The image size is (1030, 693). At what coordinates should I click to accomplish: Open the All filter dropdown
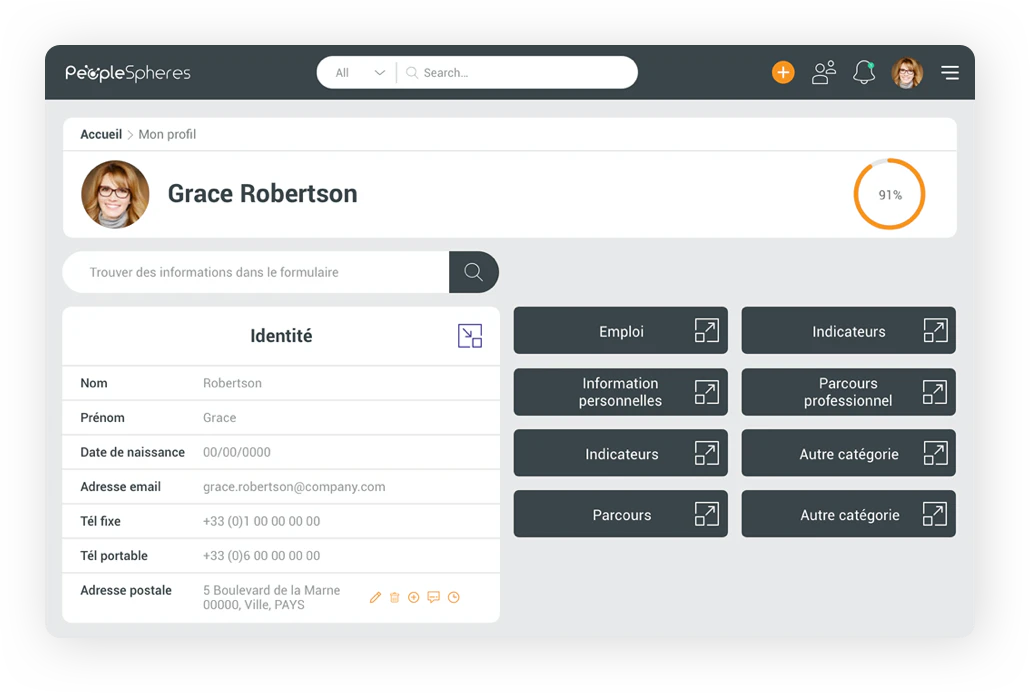pos(359,72)
